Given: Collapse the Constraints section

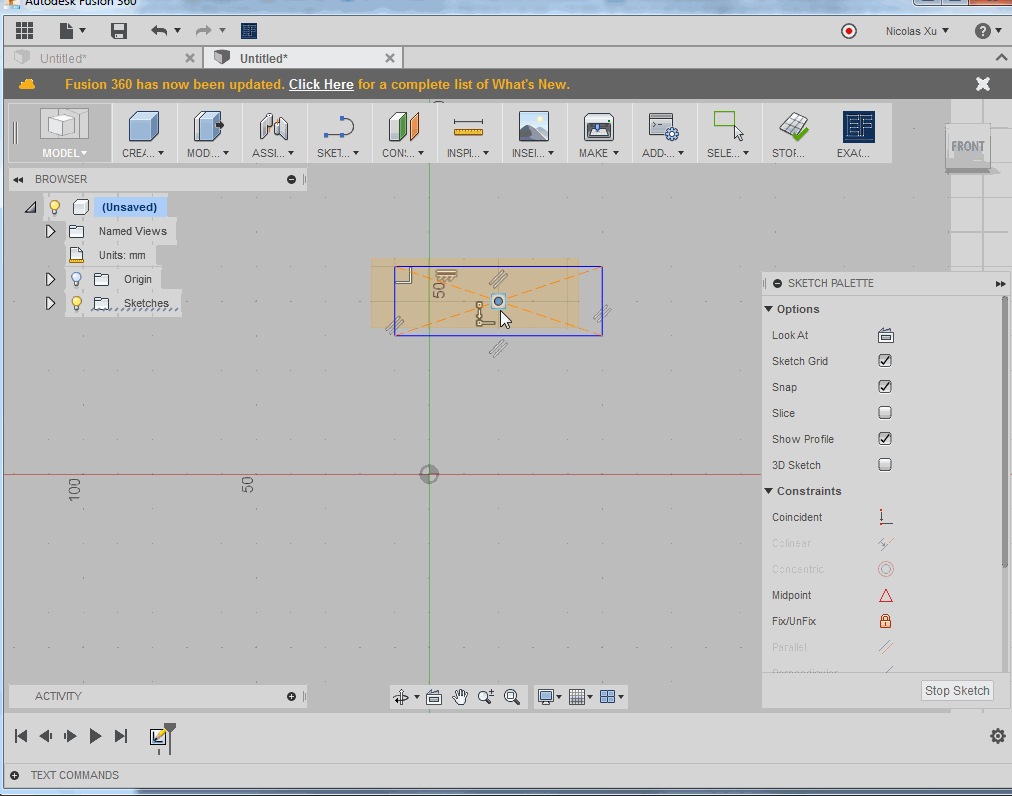Looking at the screenshot, I should (769, 491).
